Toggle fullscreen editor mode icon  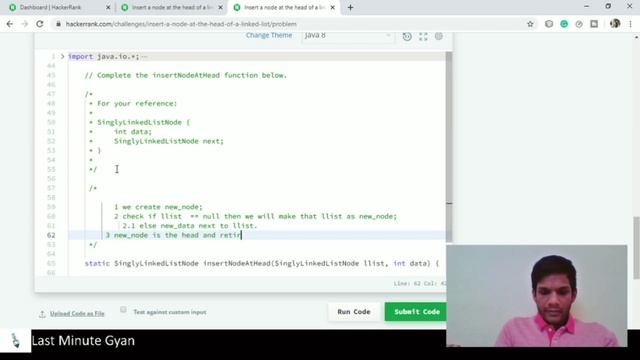pos(423,36)
